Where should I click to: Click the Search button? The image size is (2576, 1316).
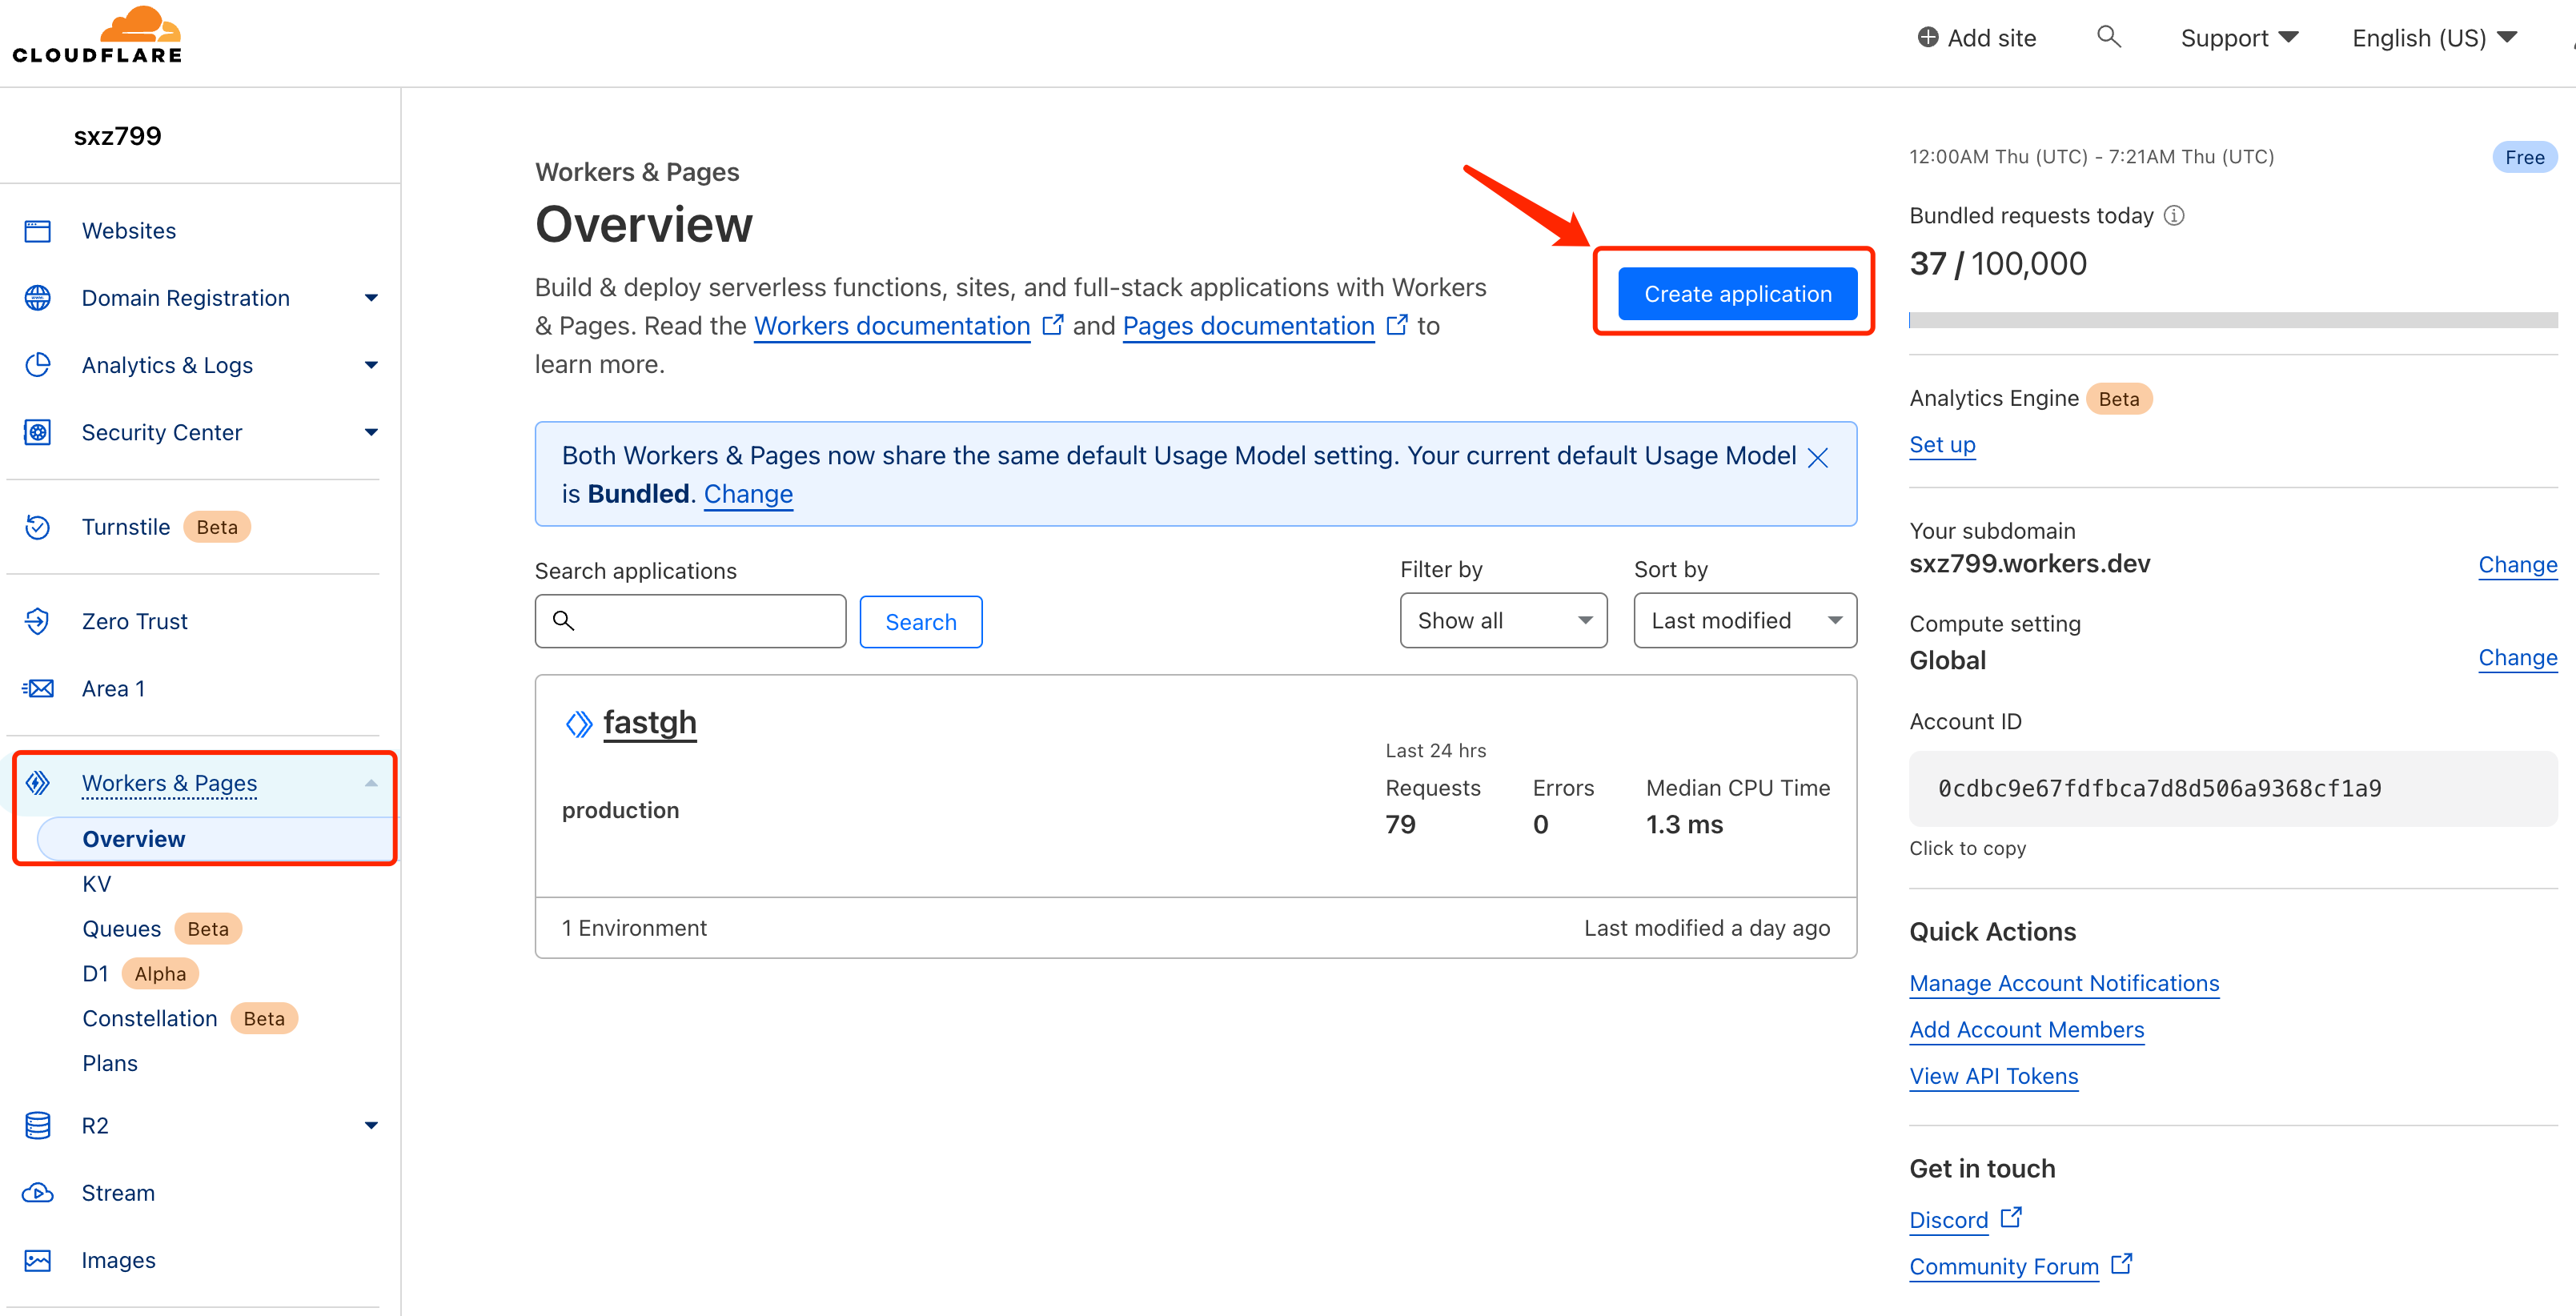pyautogui.click(x=921, y=622)
